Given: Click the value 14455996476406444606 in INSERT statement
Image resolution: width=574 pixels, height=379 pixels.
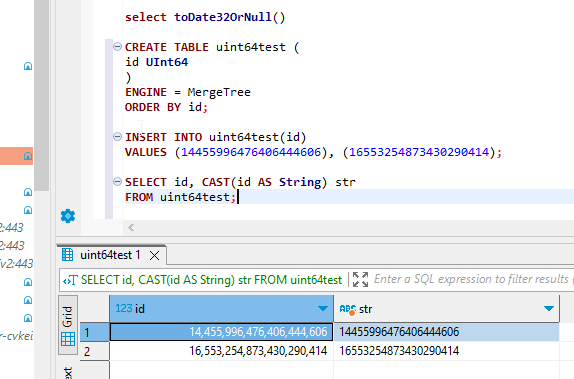Looking at the screenshot, I should tap(251, 152).
